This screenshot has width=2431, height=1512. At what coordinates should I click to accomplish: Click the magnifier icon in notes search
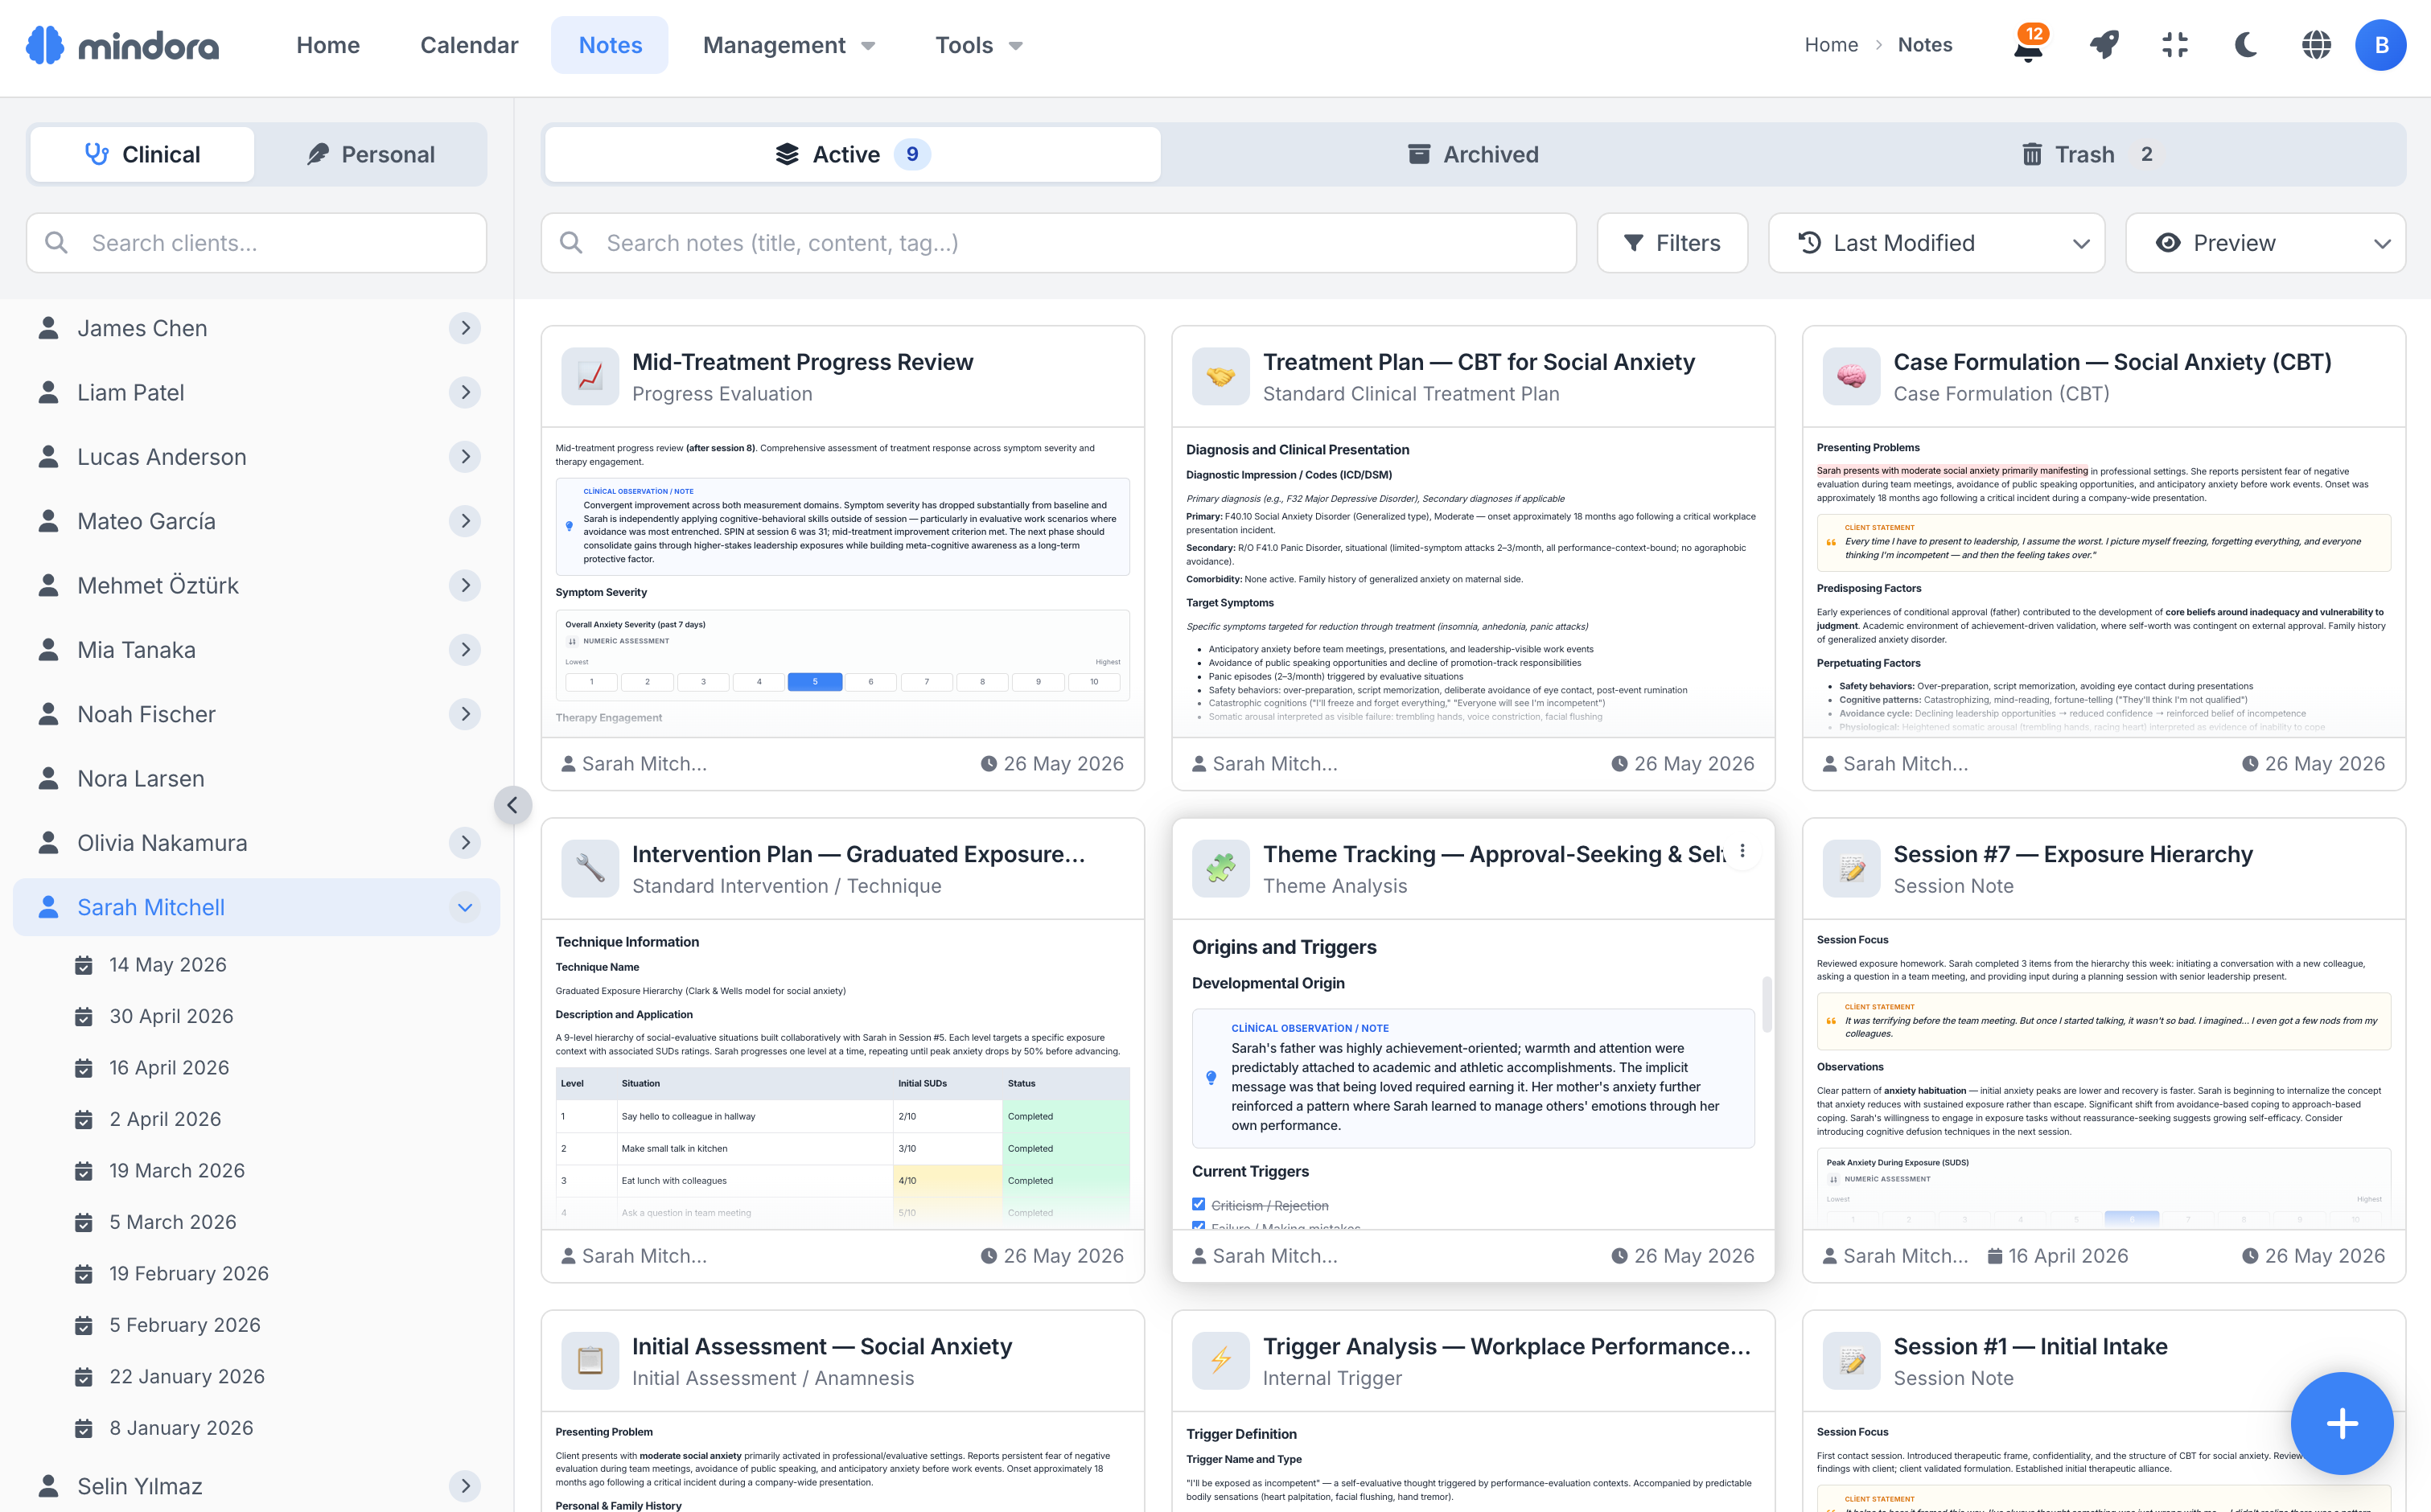coord(571,243)
